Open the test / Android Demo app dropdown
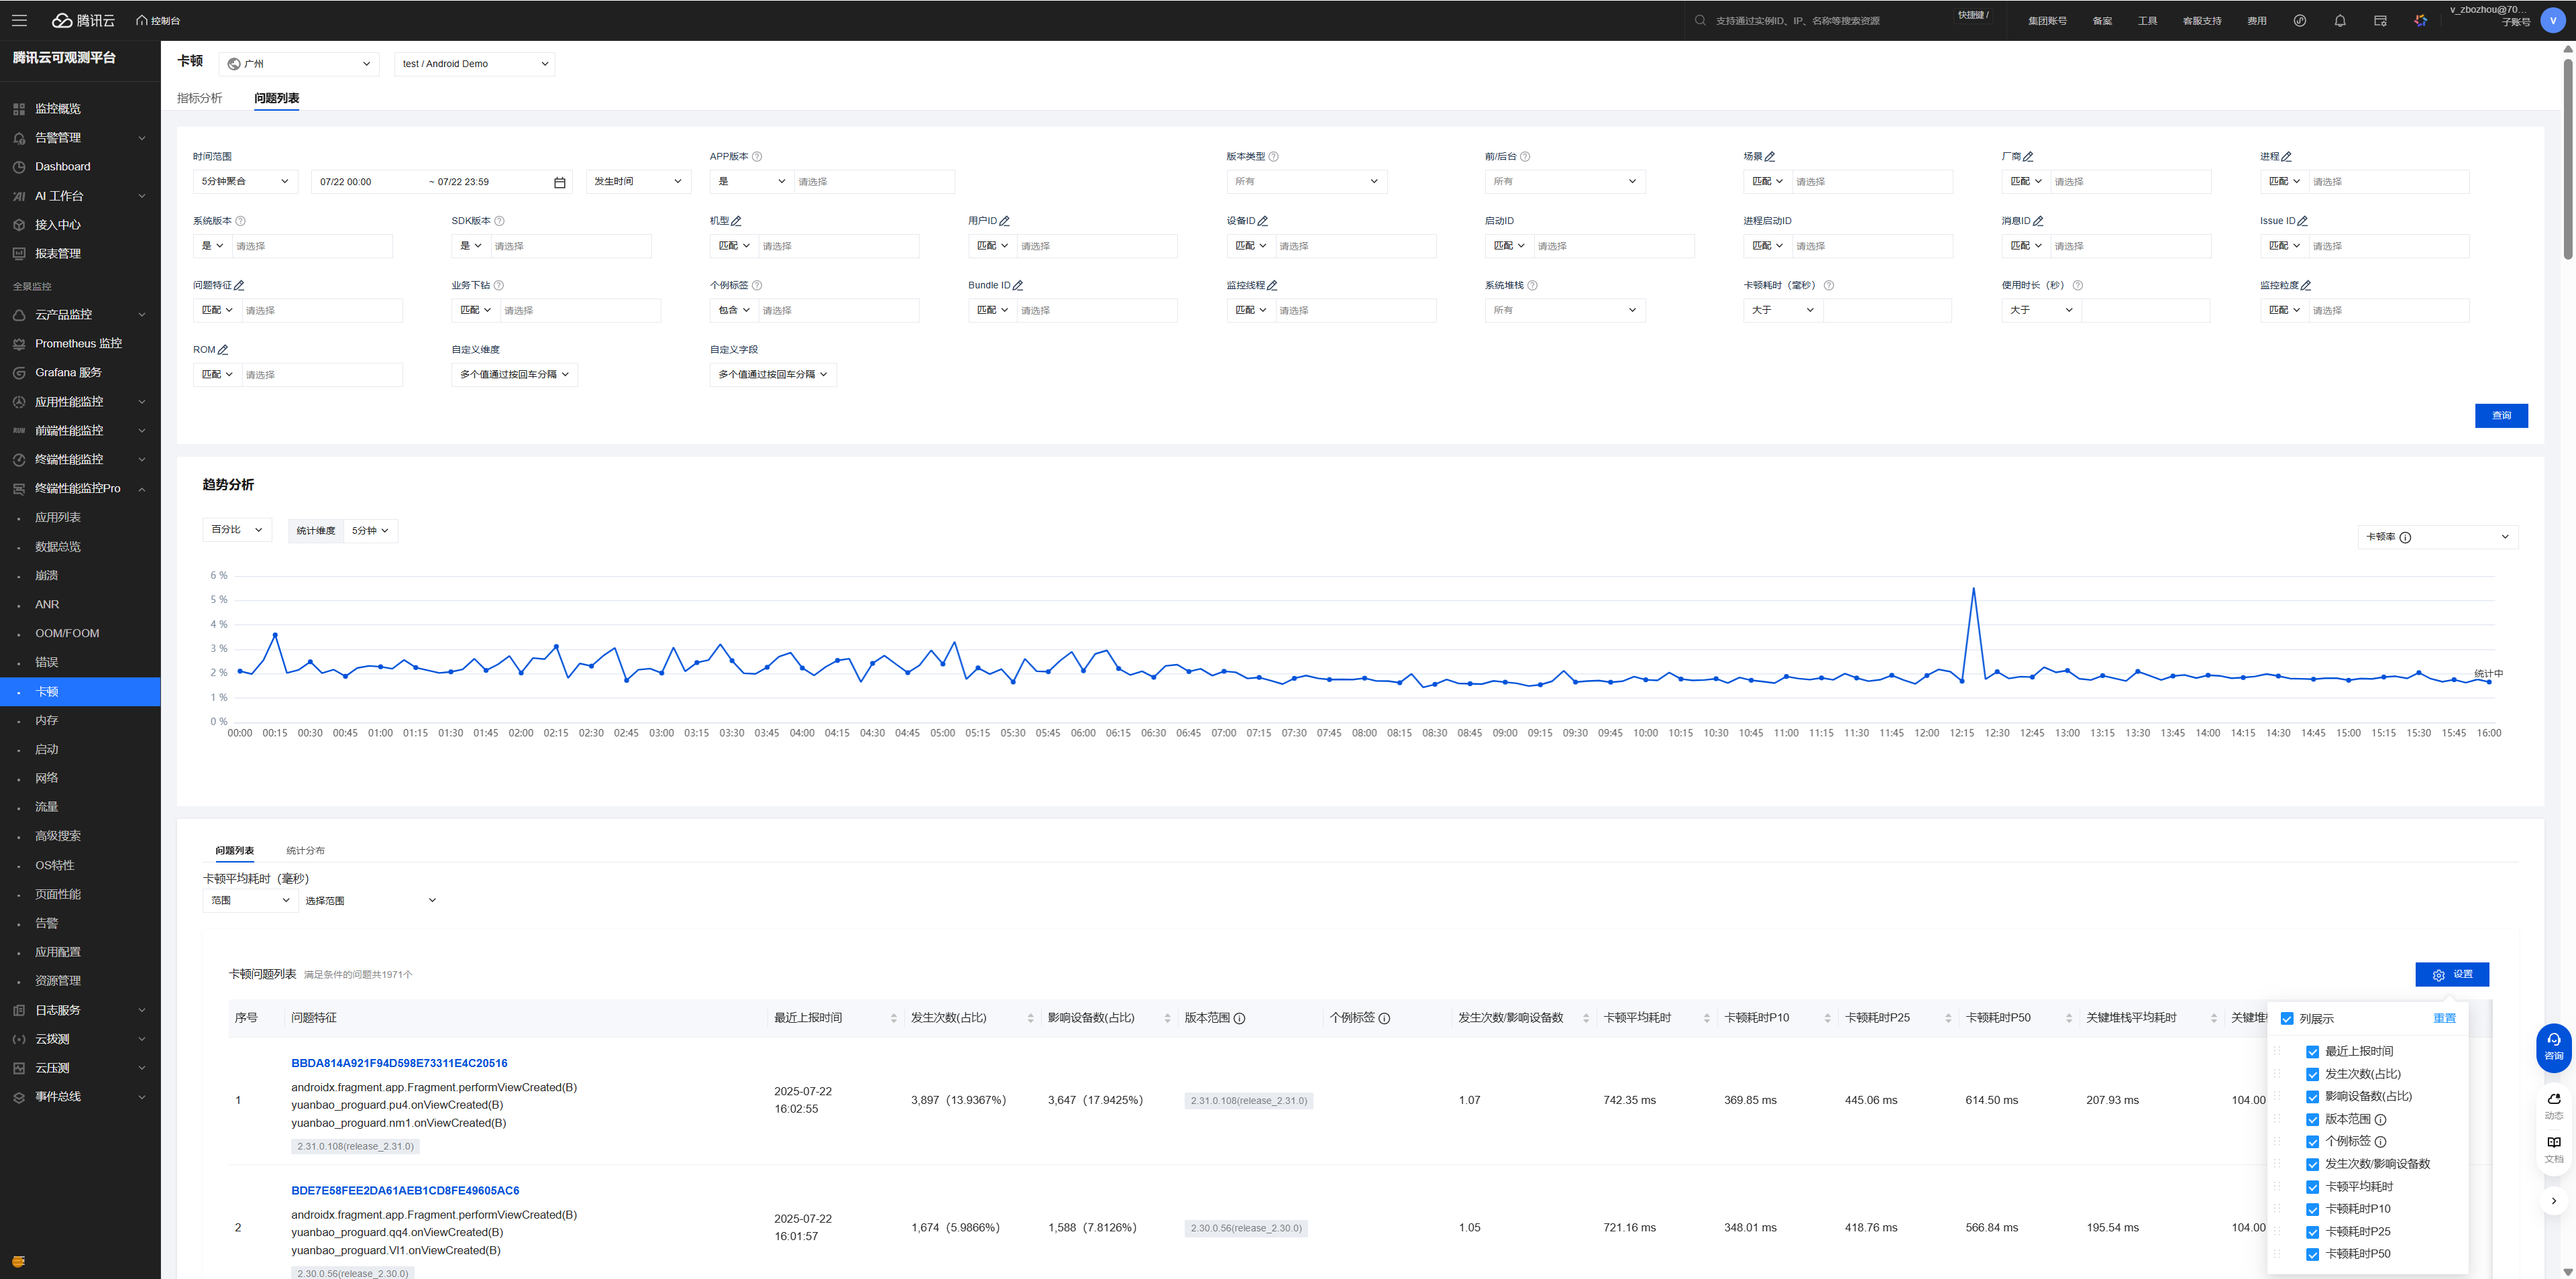 (x=474, y=64)
